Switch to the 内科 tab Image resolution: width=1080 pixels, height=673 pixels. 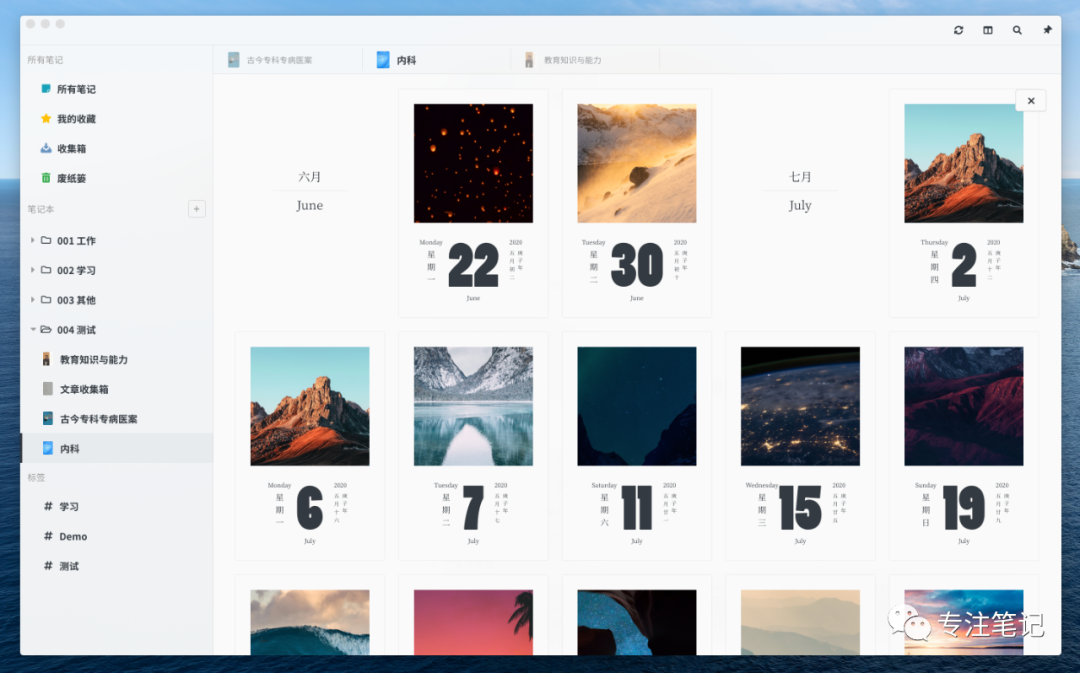pyautogui.click(x=436, y=60)
